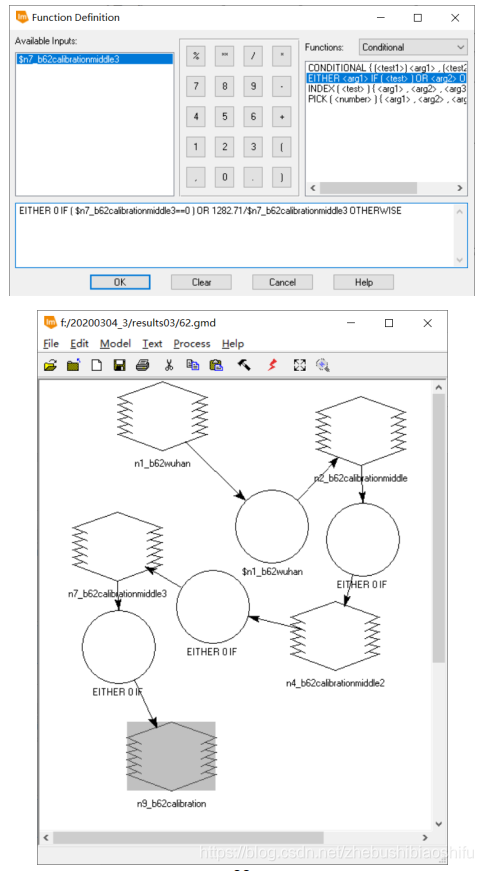Click the printer icon in toolbar
This screenshot has width=483, height=871.
coord(143,365)
